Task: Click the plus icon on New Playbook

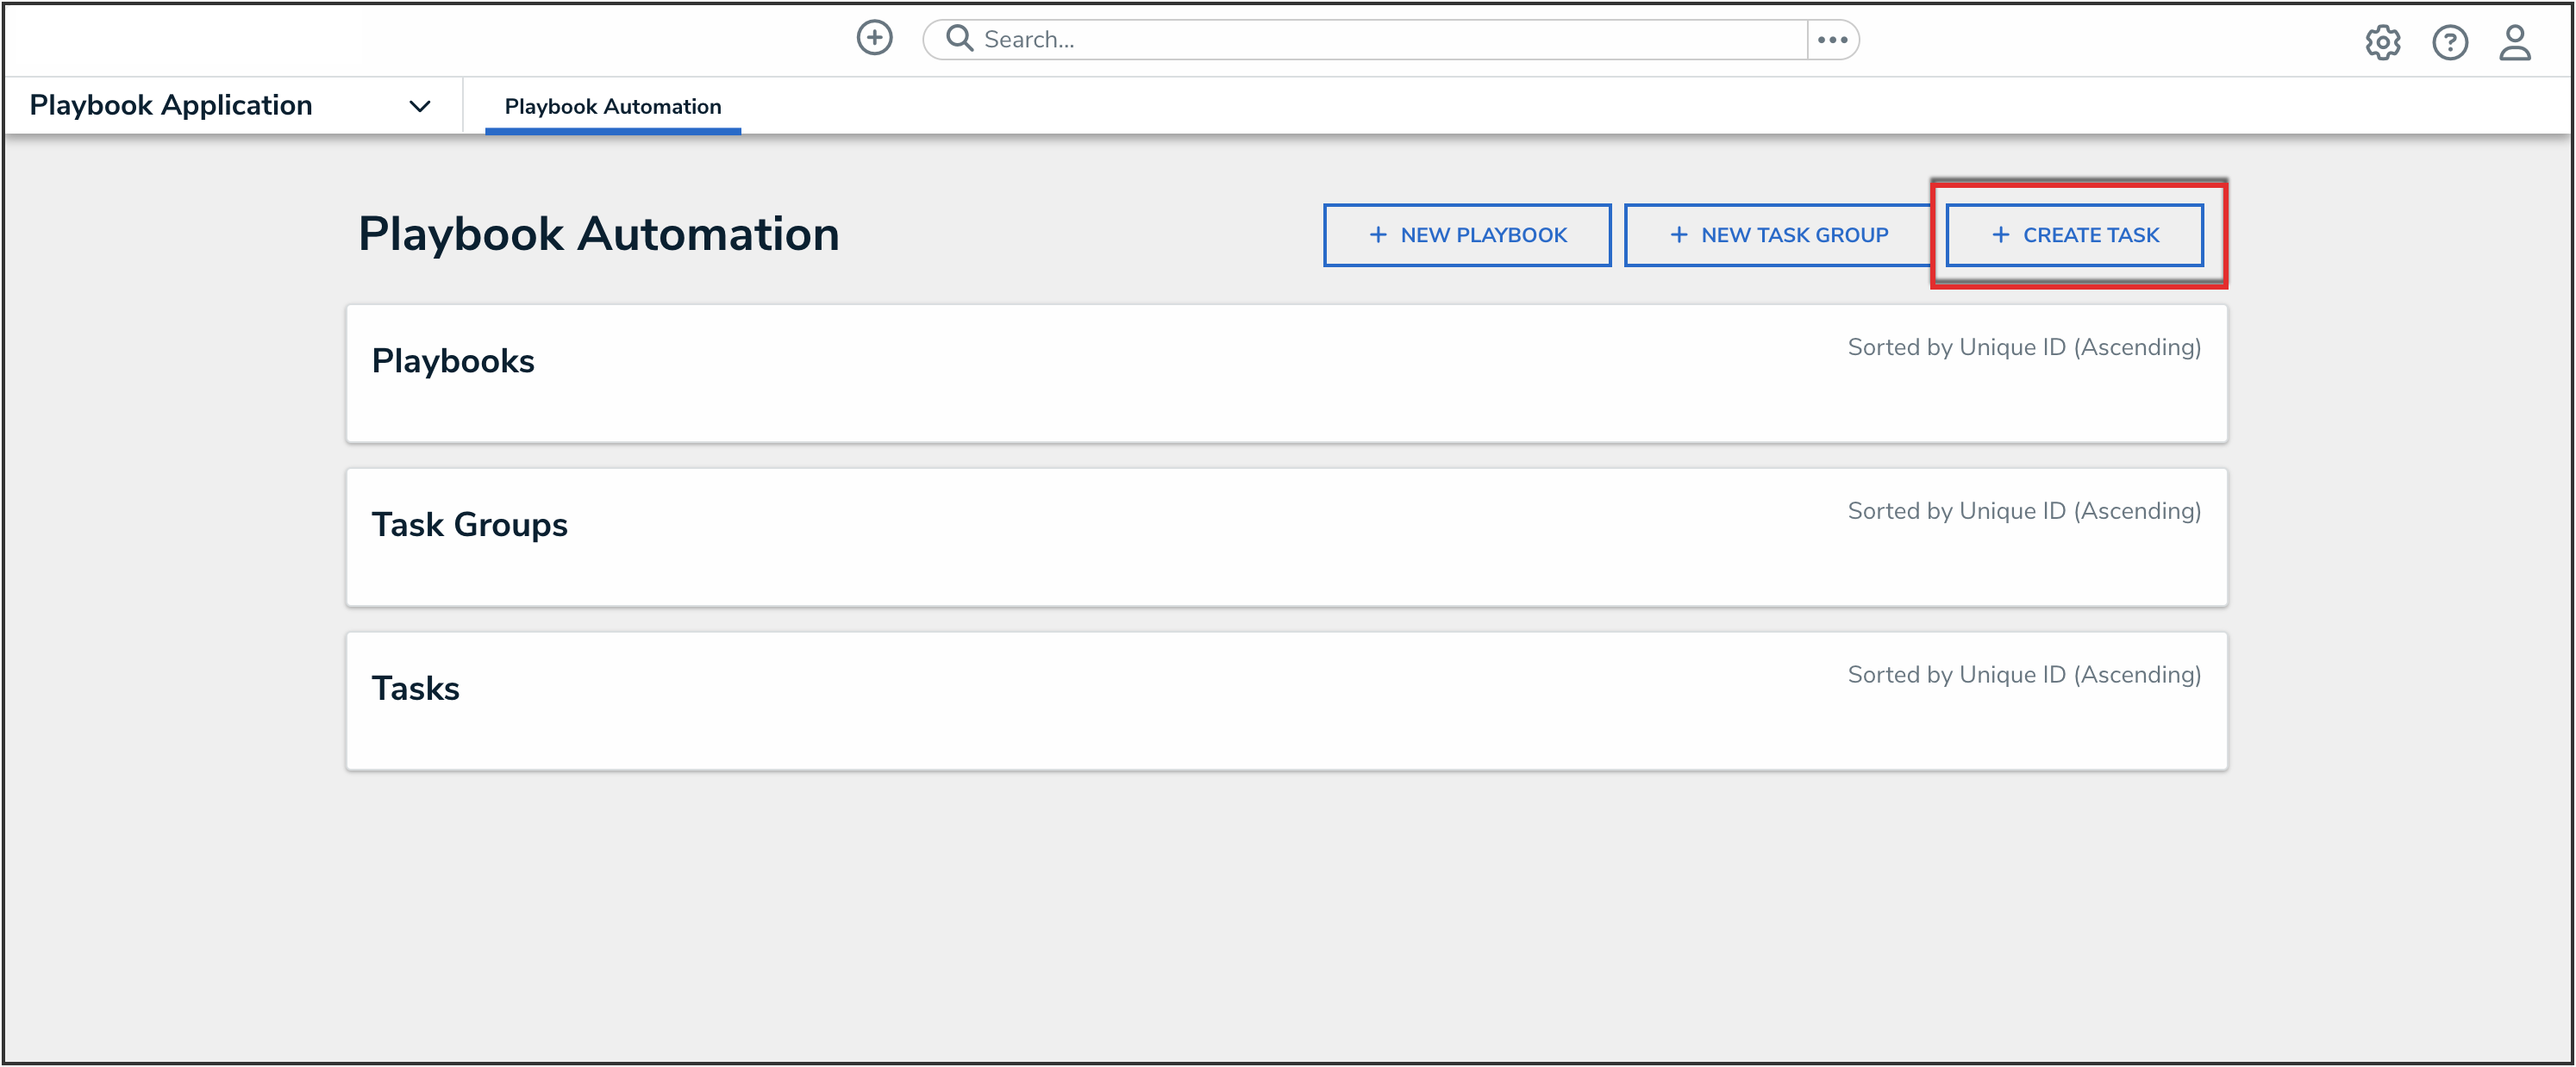Action: [x=1378, y=235]
